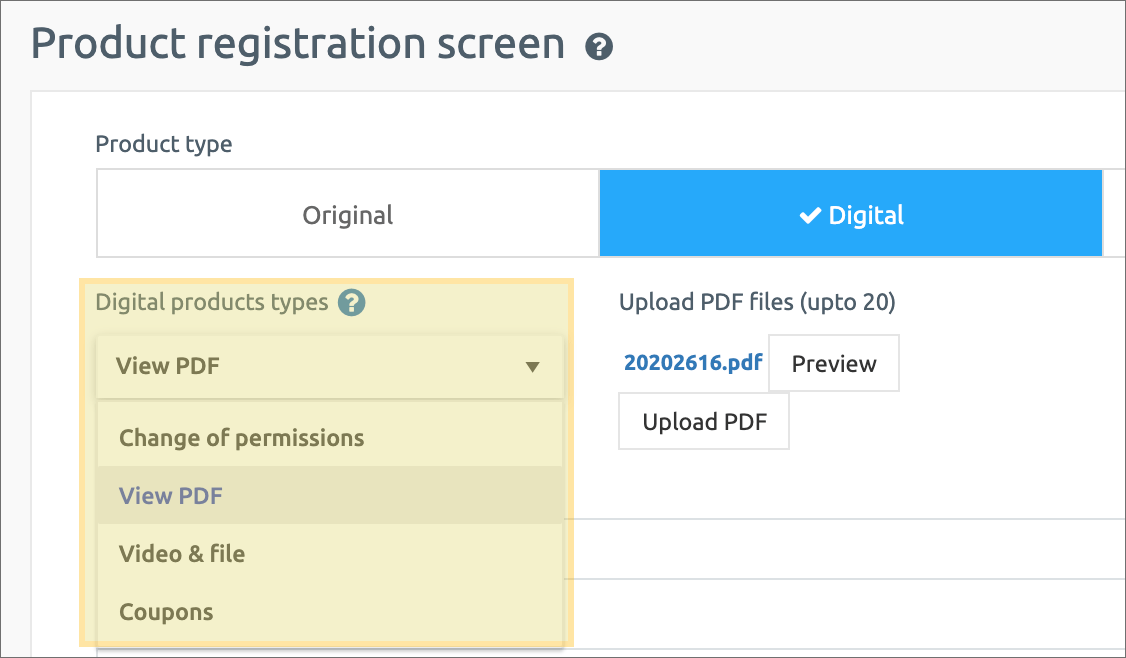Screen dimensions: 1126x658
Task: Collapse the View PDF combo box
Action: coord(329,366)
